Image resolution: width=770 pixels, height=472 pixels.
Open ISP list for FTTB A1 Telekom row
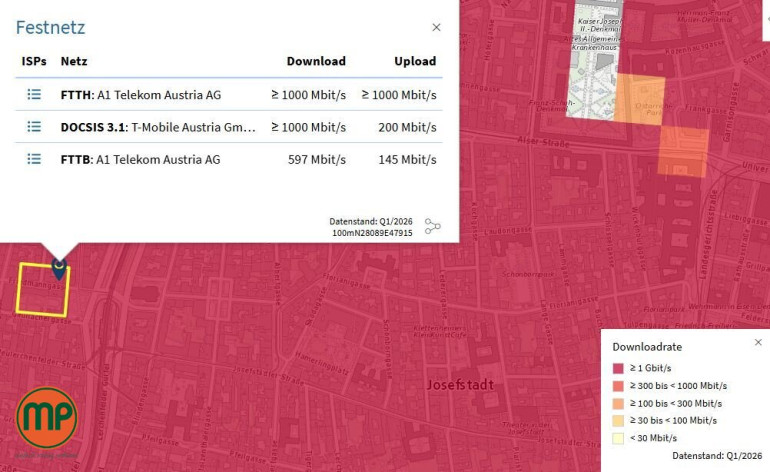[x=34, y=159]
